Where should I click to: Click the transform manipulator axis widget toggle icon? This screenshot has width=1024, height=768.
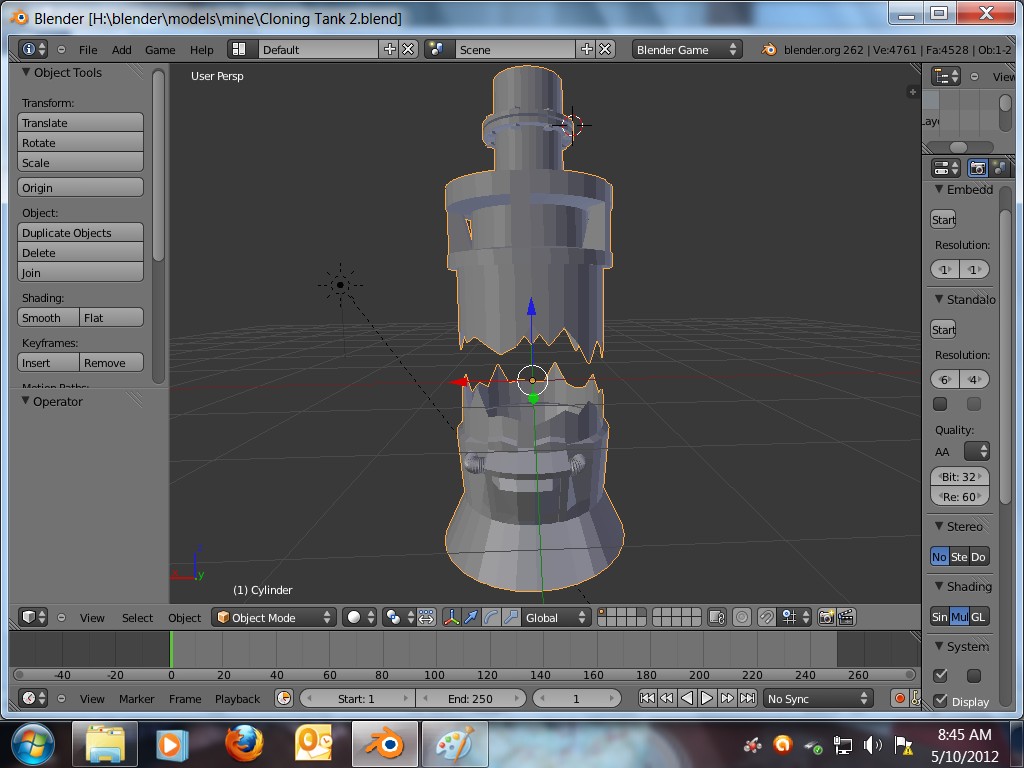[450, 617]
